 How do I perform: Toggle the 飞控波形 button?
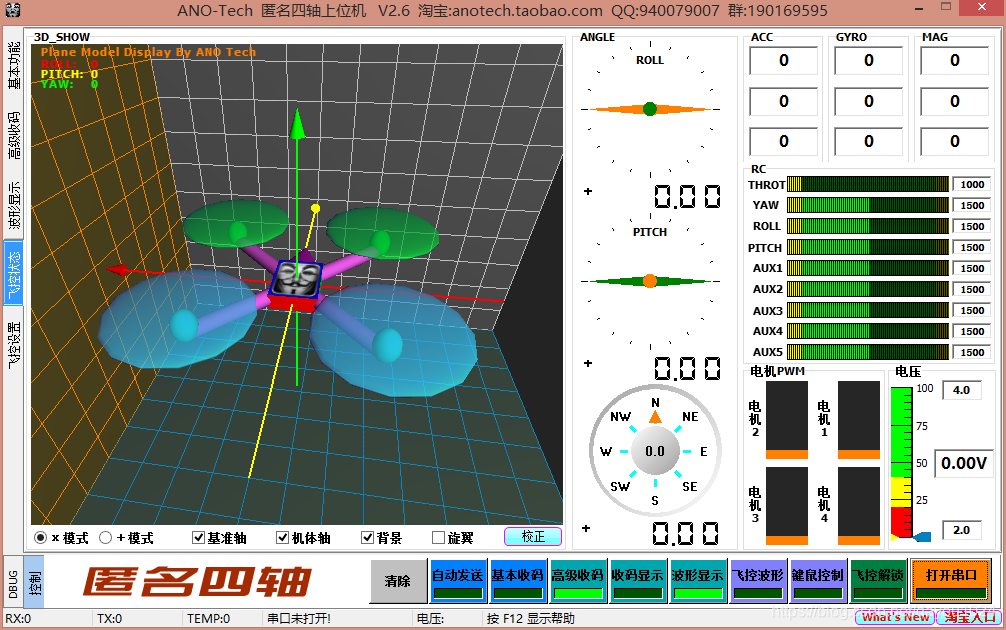758,581
